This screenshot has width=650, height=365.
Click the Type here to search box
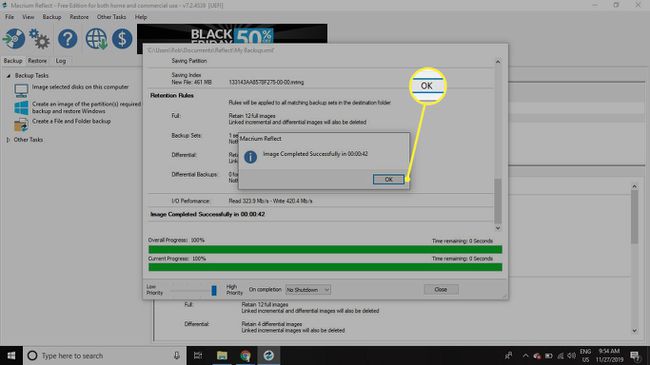104,355
